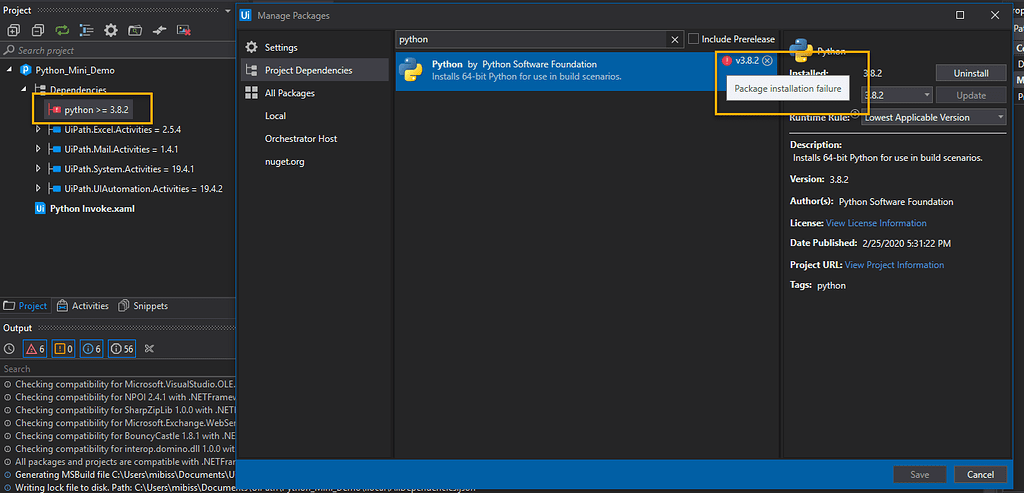Switch to the Snippets tab
Screen dimensions: 1024x493
click(143, 306)
